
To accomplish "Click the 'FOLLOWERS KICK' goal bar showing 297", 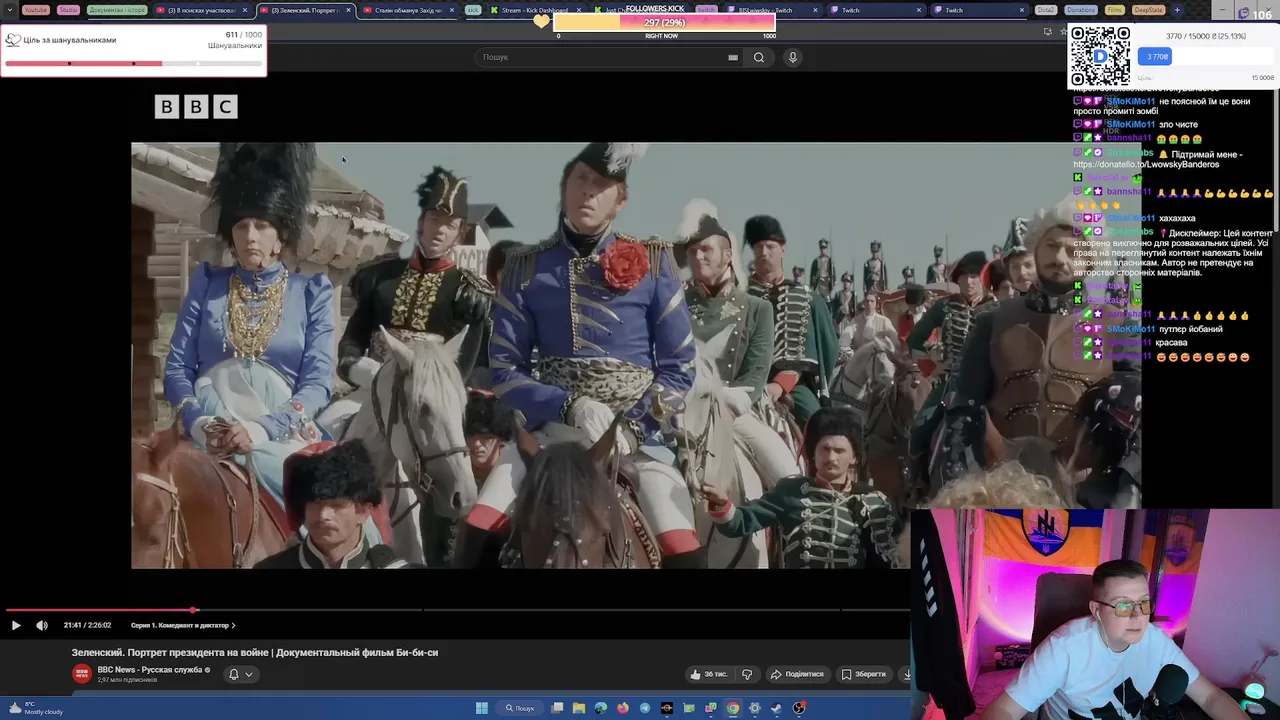I will click(664, 22).
